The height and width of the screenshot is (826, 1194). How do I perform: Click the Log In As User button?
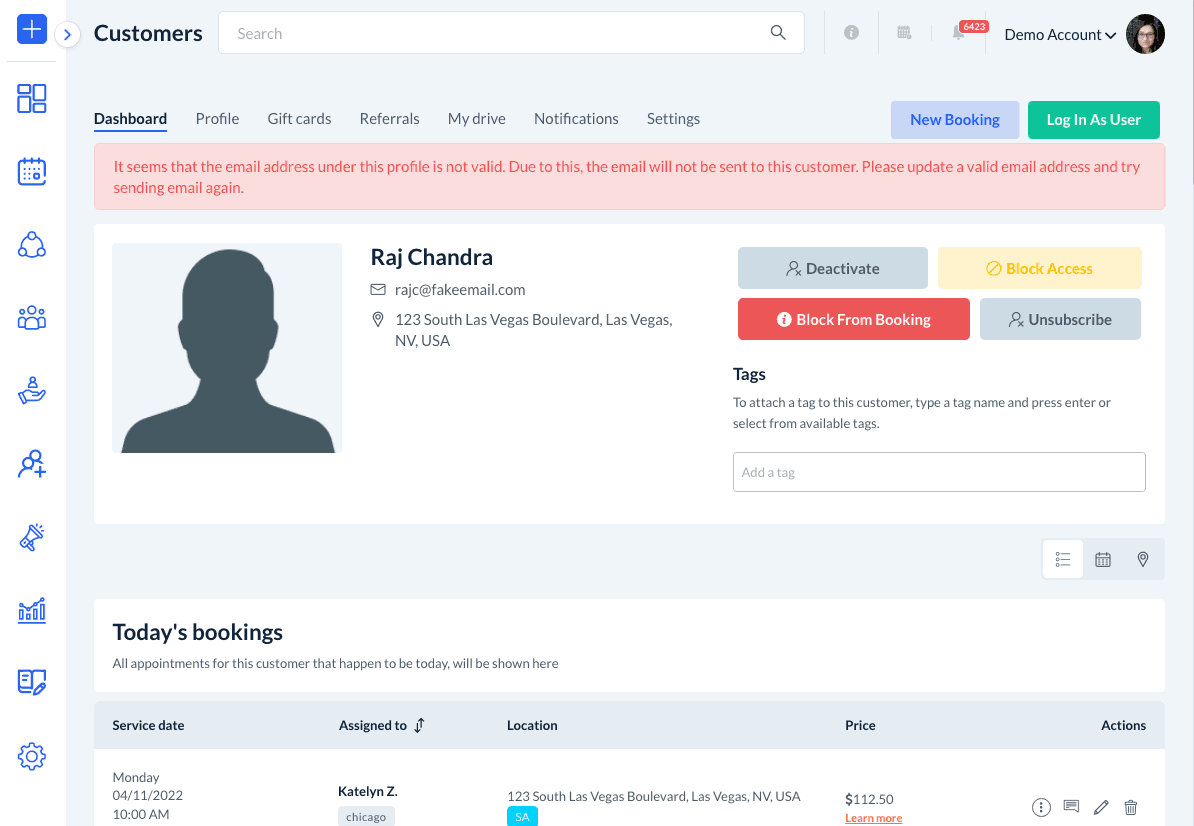click(1093, 120)
